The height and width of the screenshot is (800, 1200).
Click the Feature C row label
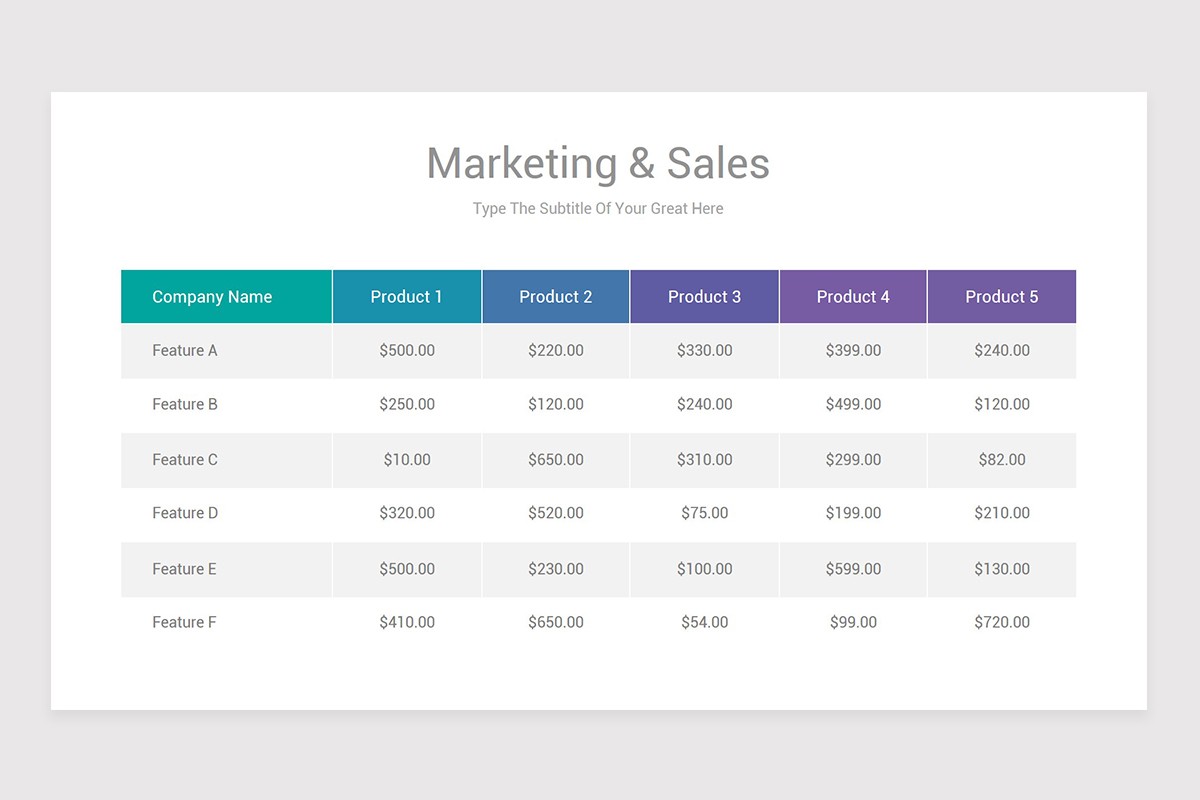[185, 460]
